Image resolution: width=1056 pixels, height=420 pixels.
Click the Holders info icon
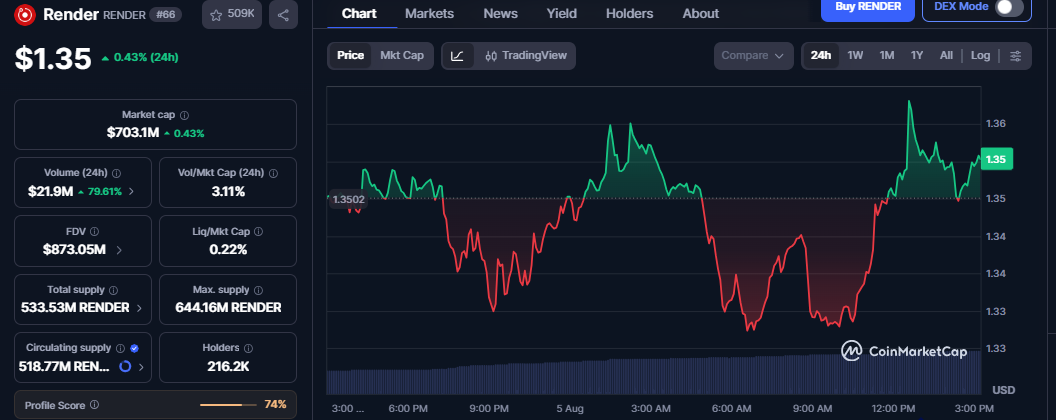coord(248,348)
